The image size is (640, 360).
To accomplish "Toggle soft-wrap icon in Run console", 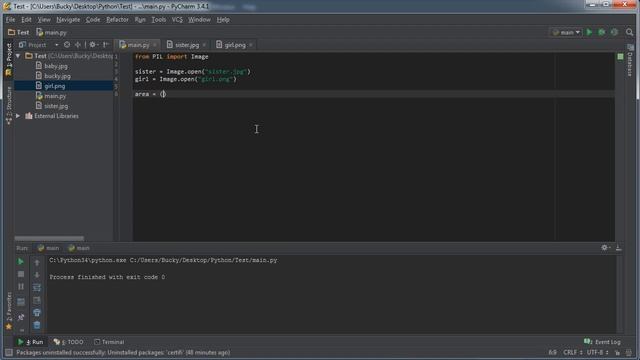I will tap(37, 287).
